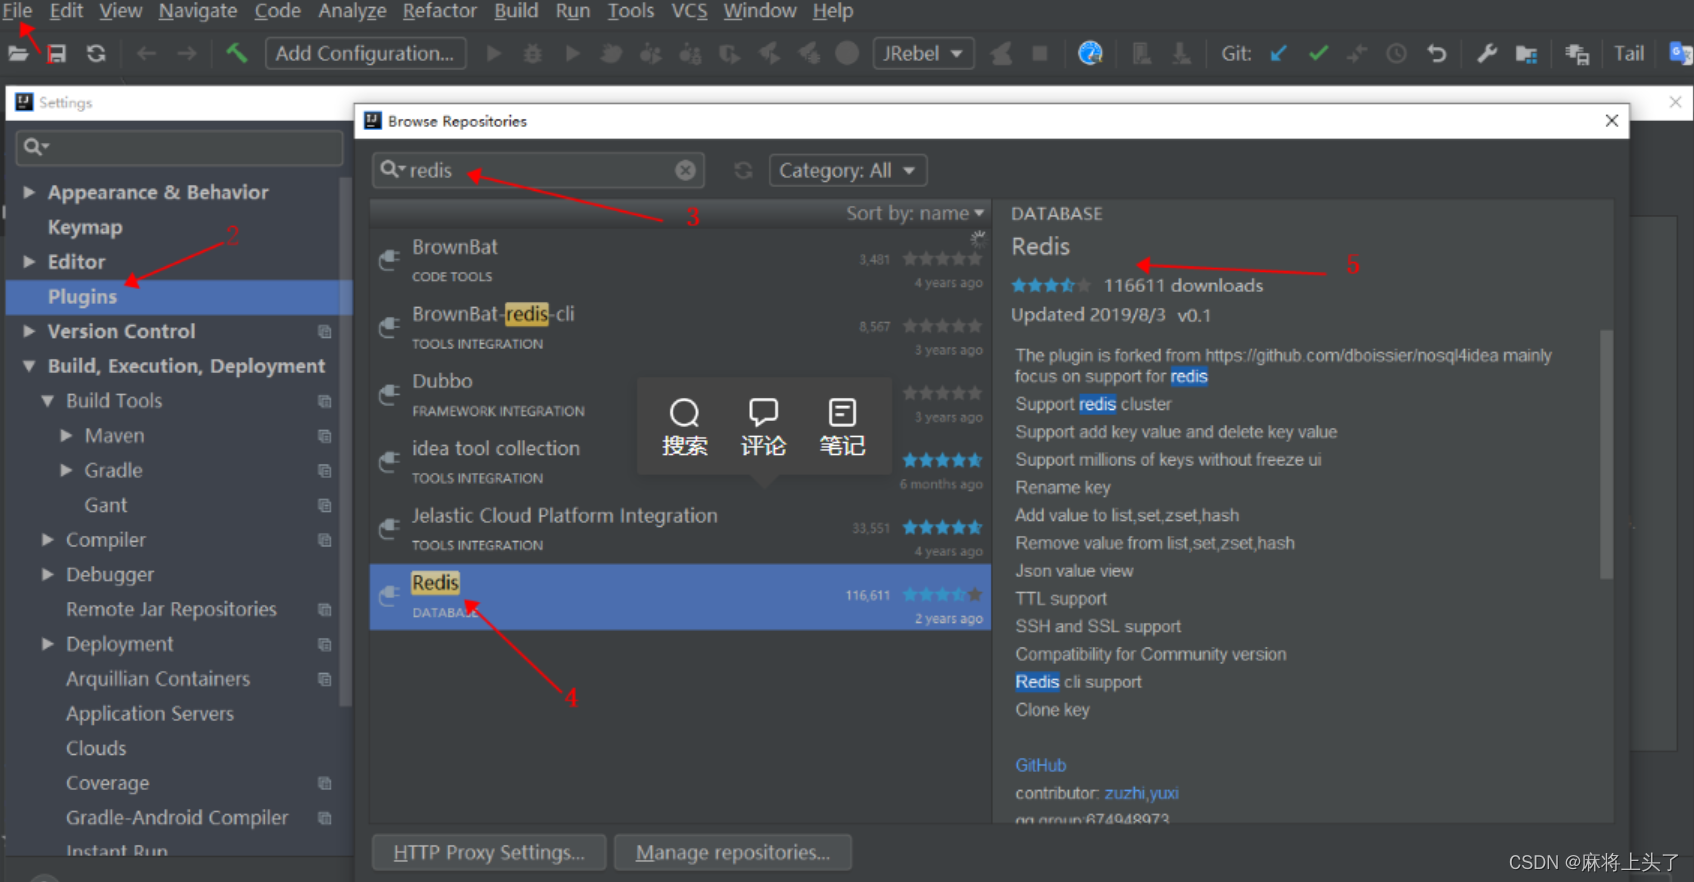The image size is (1694, 882).
Task: Click the Add Configuration... button
Action: click(x=365, y=53)
